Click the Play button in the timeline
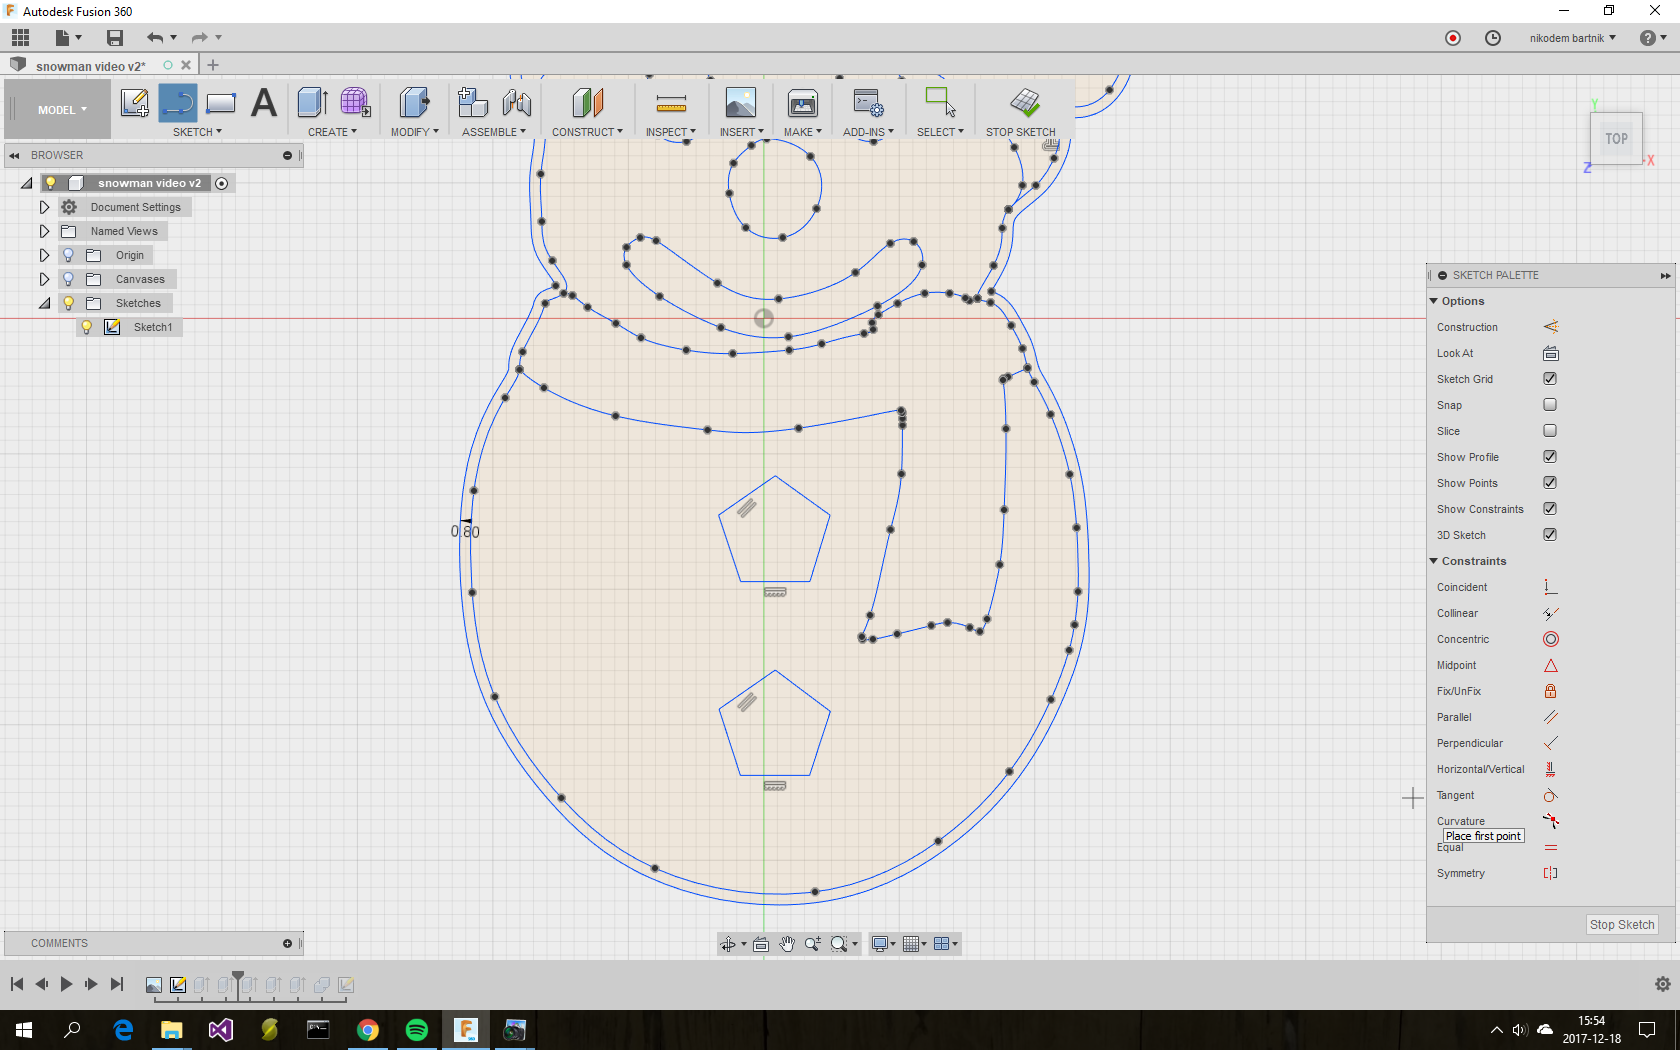 pyautogui.click(x=66, y=984)
